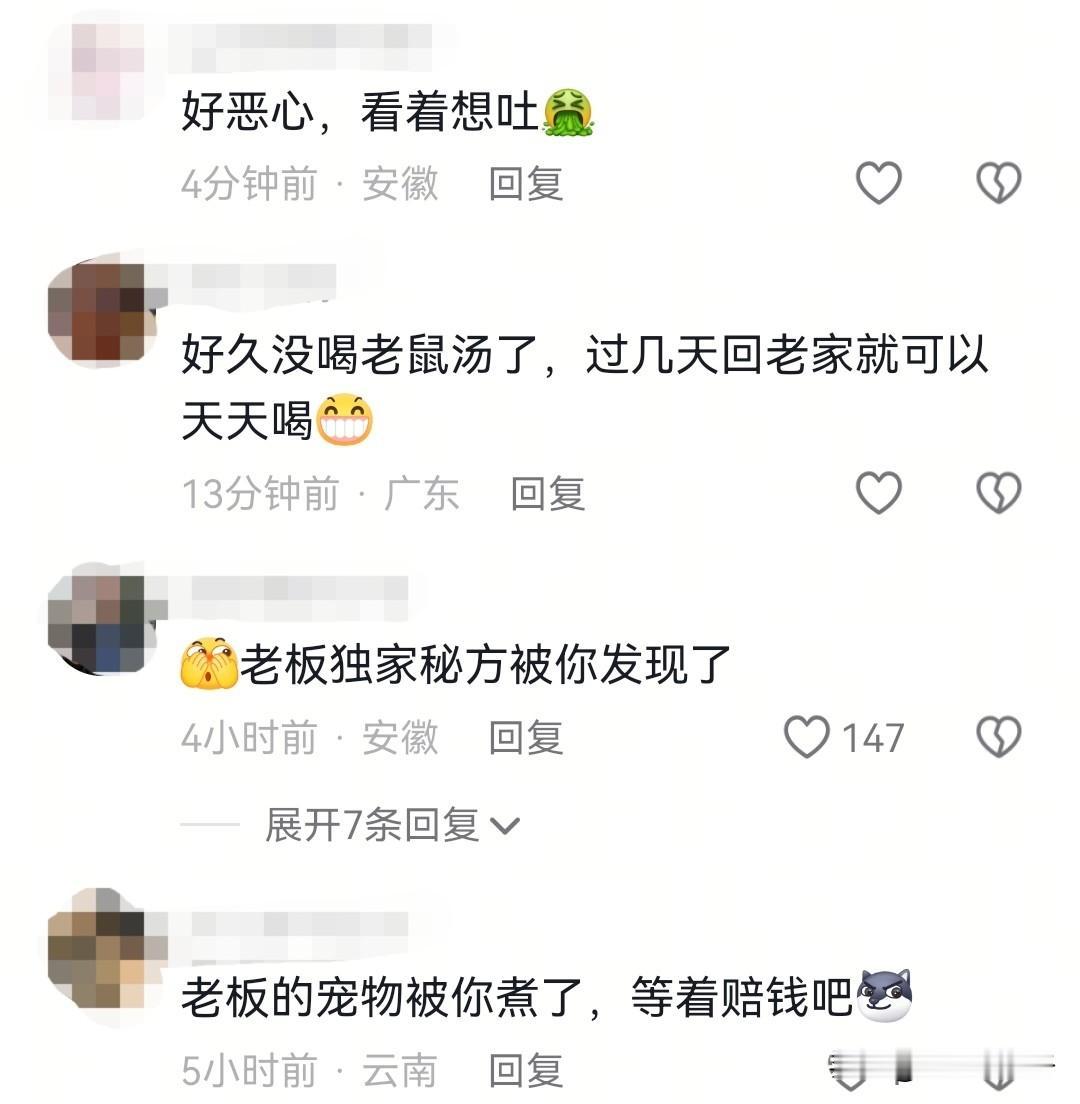Reply to the 4分钟前 Anhui comment
This screenshot has width=1080, height=1104.
526,184
